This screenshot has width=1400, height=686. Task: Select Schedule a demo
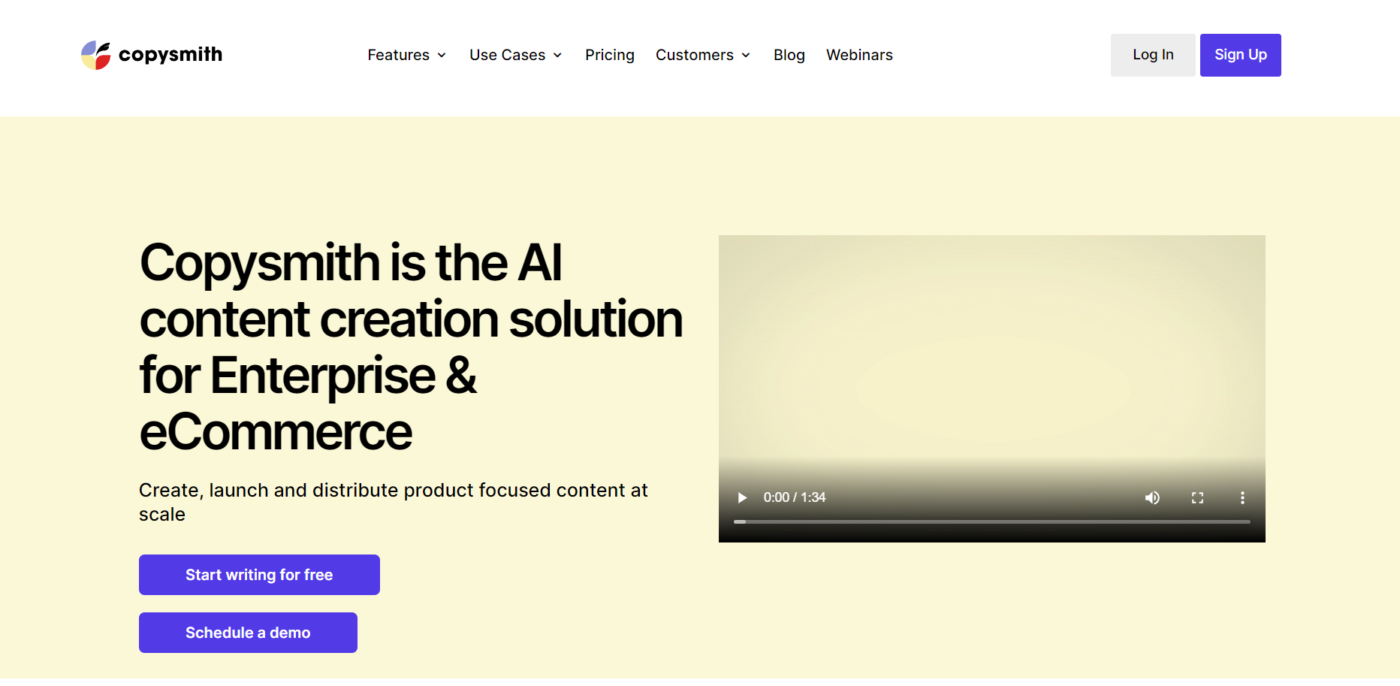coord(248,633)
